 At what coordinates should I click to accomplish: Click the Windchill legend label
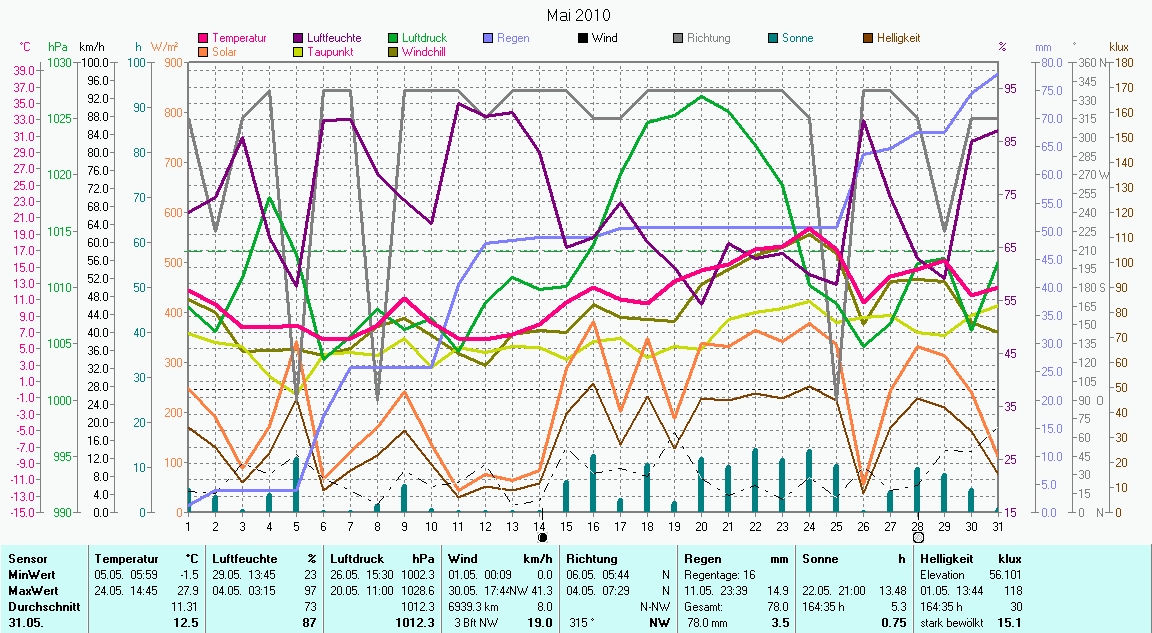(423, 51)
